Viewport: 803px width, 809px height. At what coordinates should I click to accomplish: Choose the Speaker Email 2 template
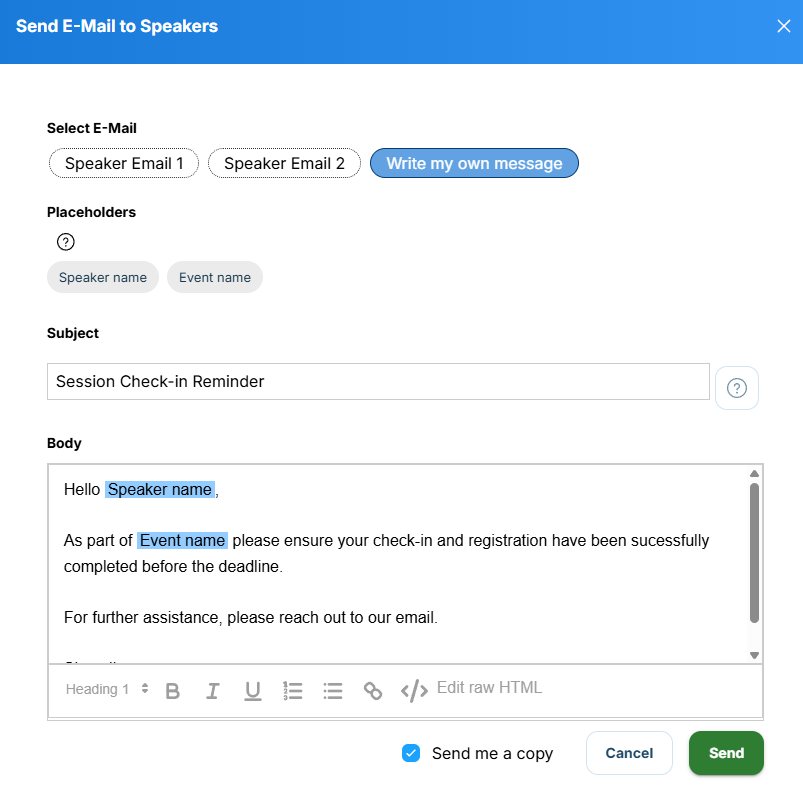[284, 163]
